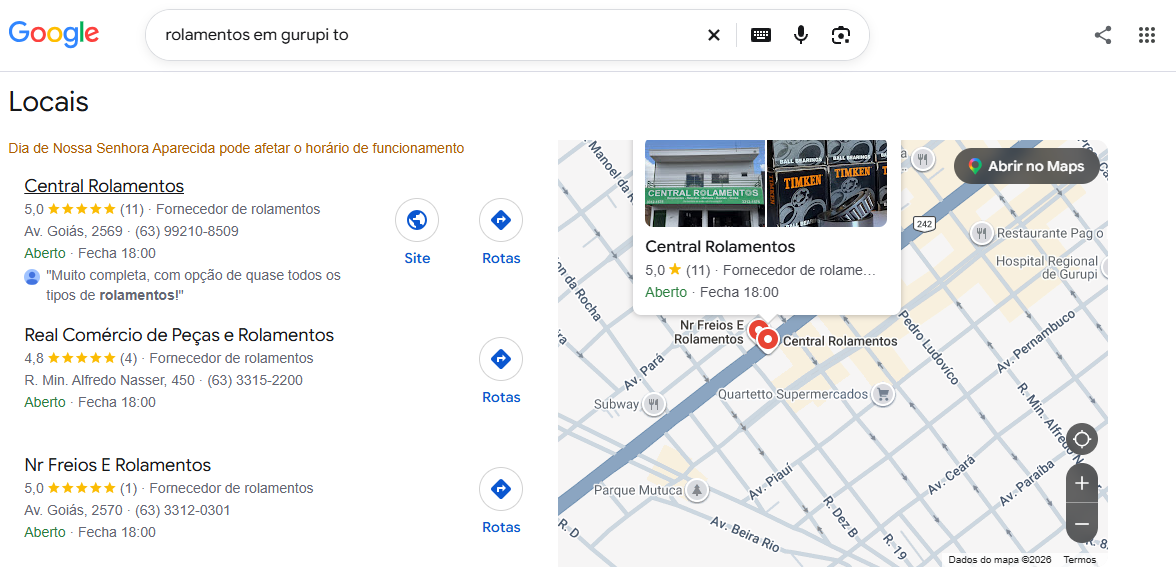1176x584 pixels.
Task: Click the Parque Mutuca tree marker
Action: pyautogui.click(x=698, y=490)
